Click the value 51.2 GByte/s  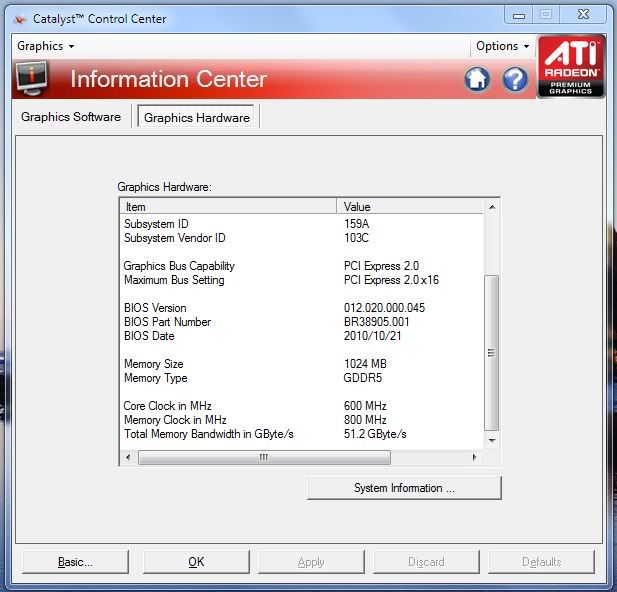(x=375, y=434)
